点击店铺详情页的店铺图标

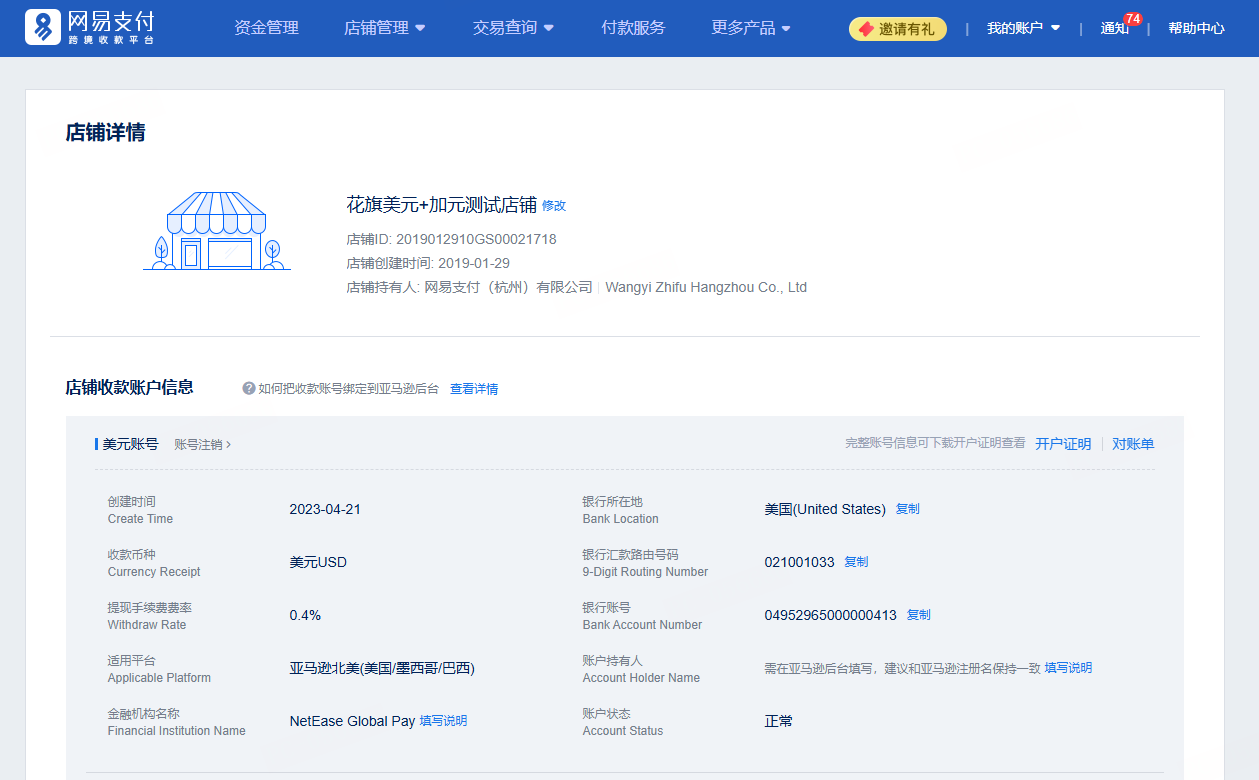(x=216, y=231)
